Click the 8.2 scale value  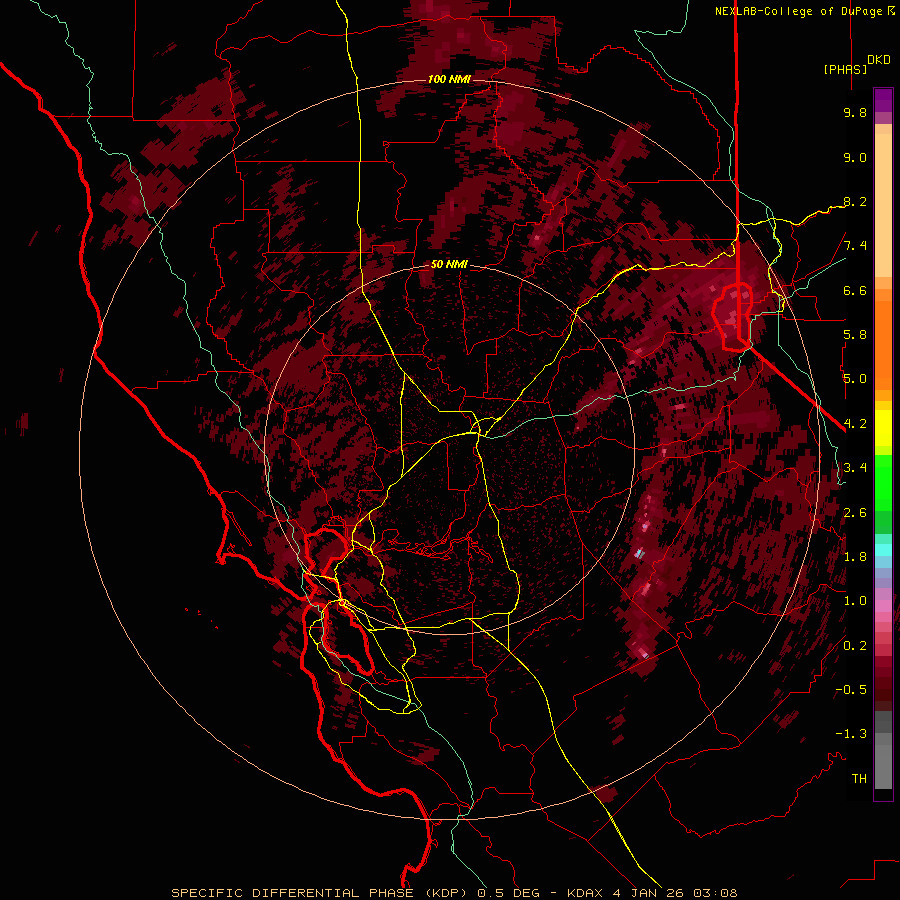(x=855, y=201)
